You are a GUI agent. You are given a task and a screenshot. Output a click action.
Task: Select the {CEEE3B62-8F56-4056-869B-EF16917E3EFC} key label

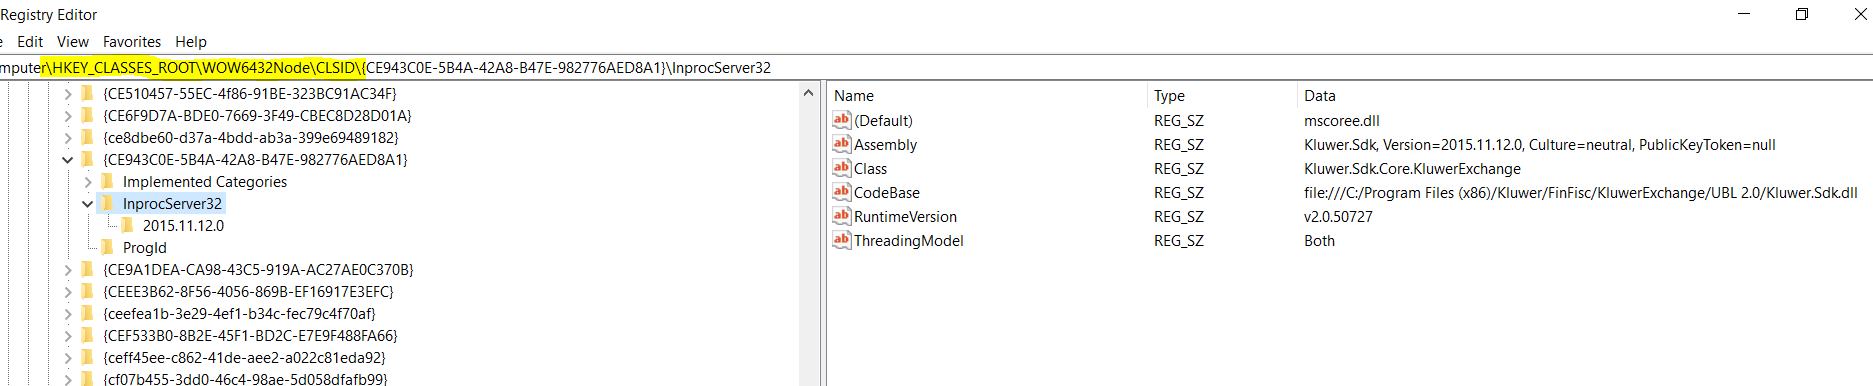tap(248, 292)
